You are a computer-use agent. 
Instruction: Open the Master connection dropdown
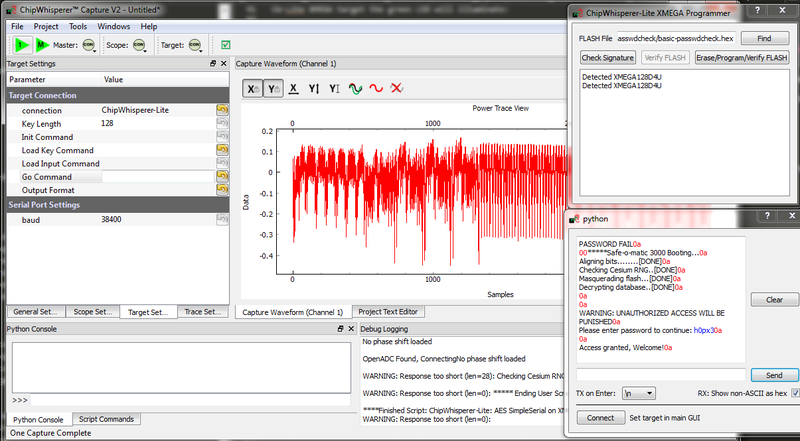pos(90,45)
